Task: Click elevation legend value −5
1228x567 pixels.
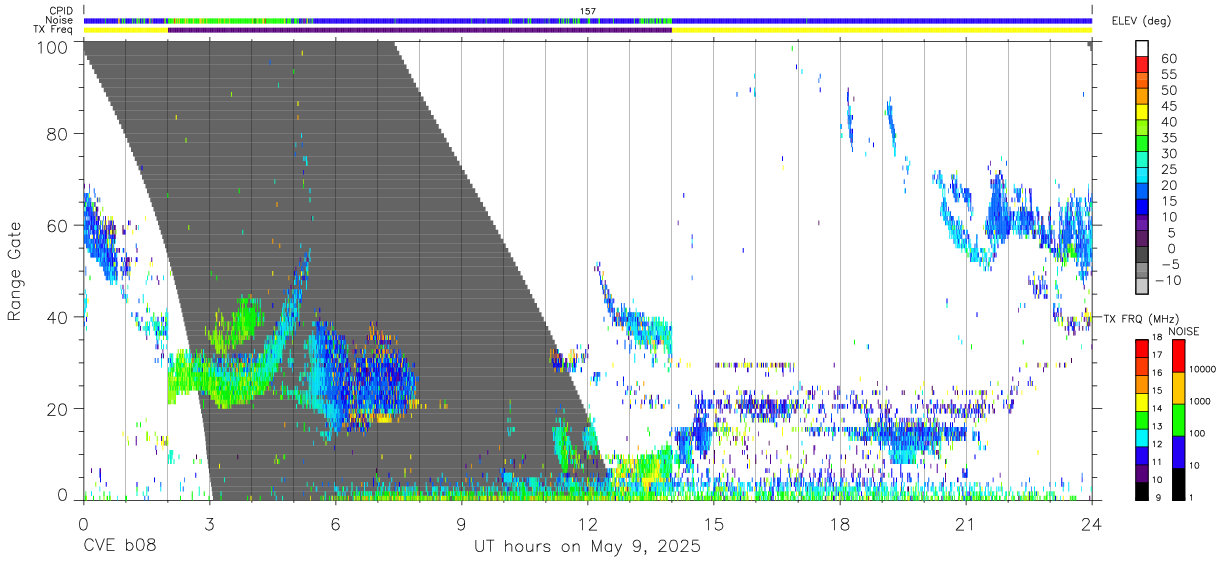Action: click(1171, 265)
